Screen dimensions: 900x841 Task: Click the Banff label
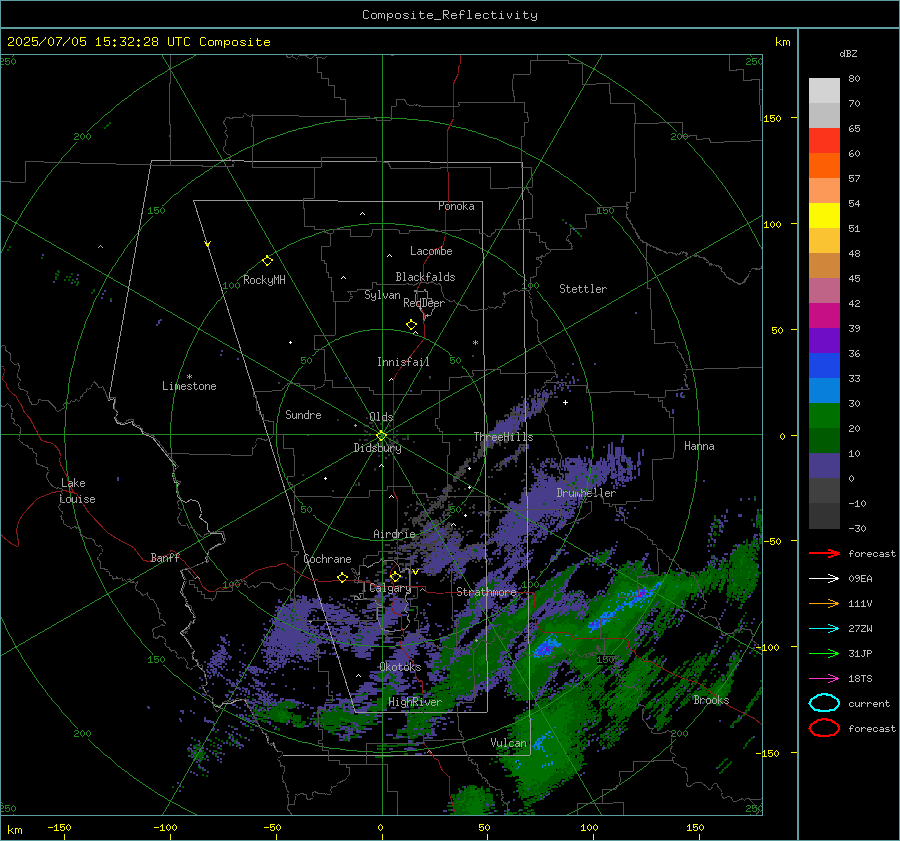165,557
